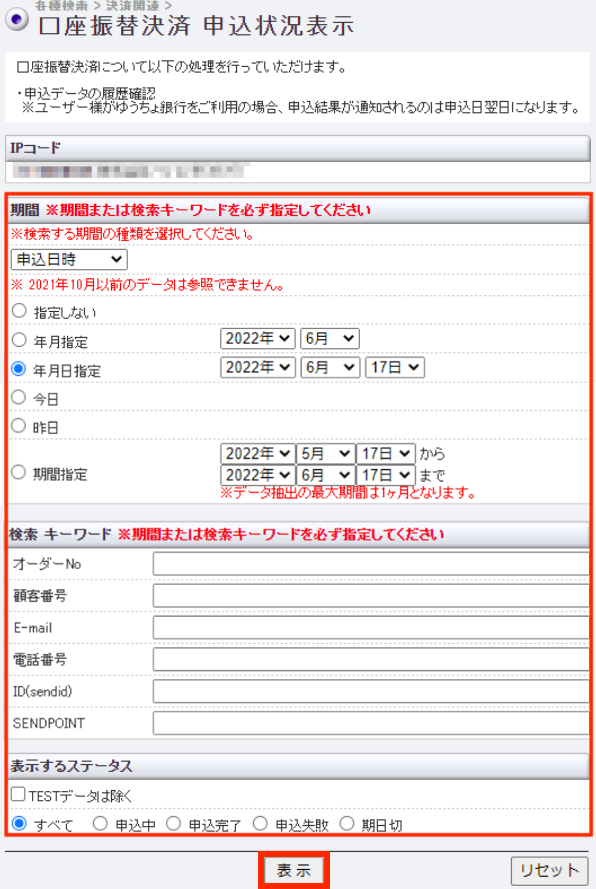Open the year dropdown in 年月指定 row
This screenshot has width=596, height=889.
pyautogui.click(x=258, y=338)
